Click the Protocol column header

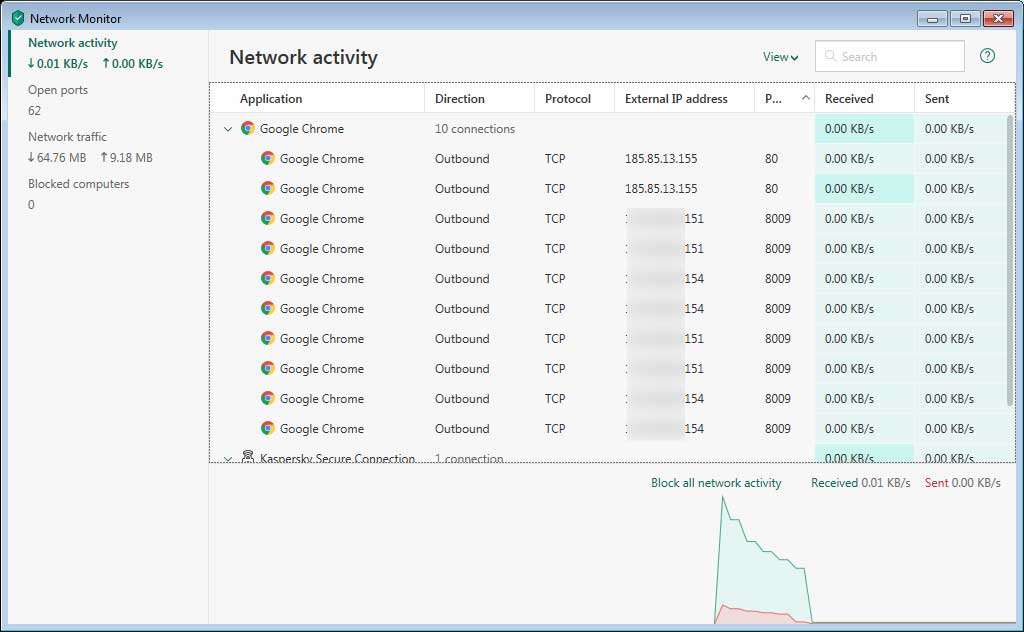[x=574, y=99]
